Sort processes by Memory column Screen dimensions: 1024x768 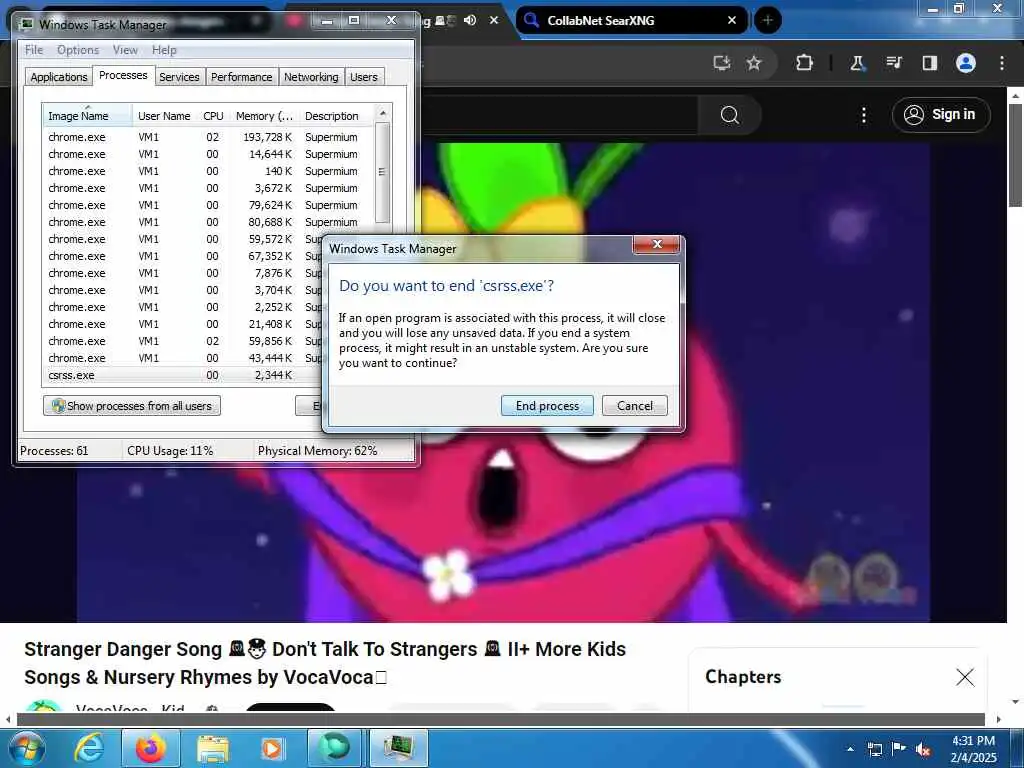coord(264,116)
